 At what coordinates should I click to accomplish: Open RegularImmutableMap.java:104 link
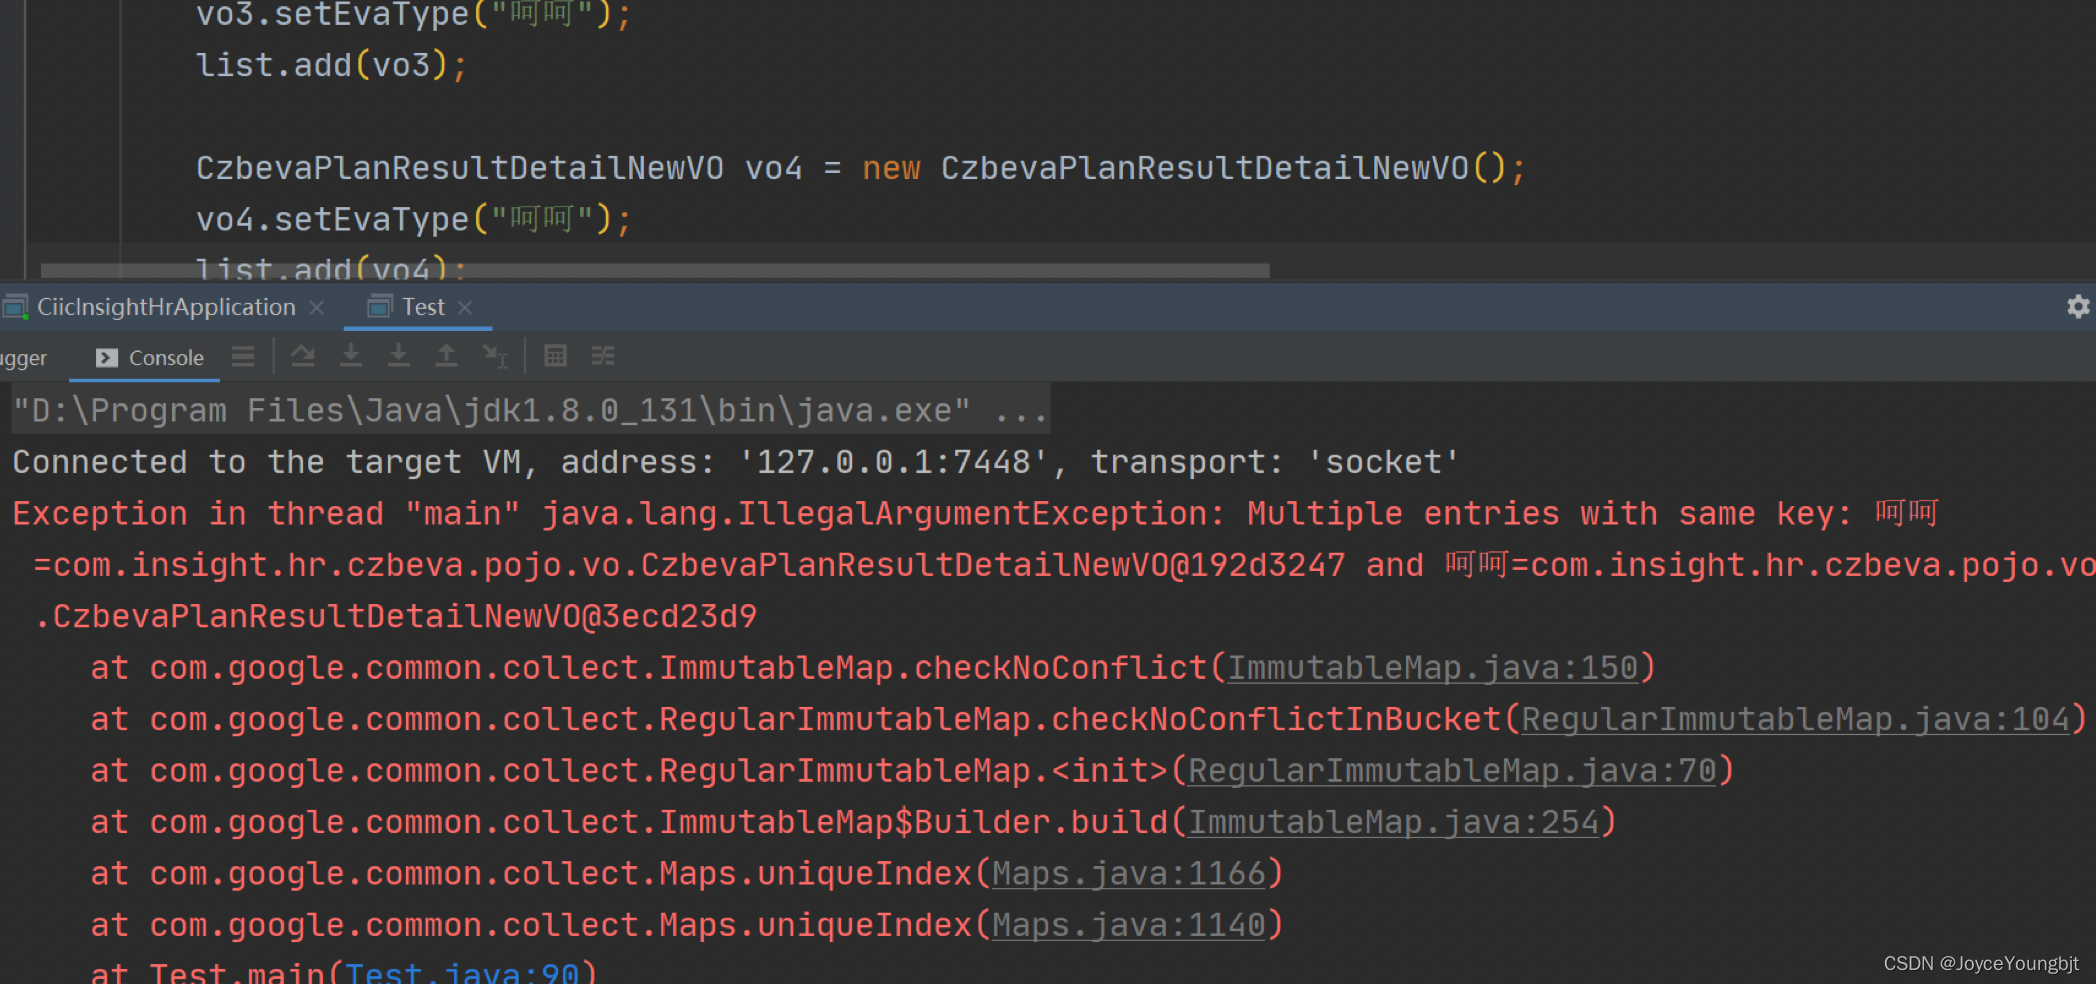click(x=1795, y=720)
